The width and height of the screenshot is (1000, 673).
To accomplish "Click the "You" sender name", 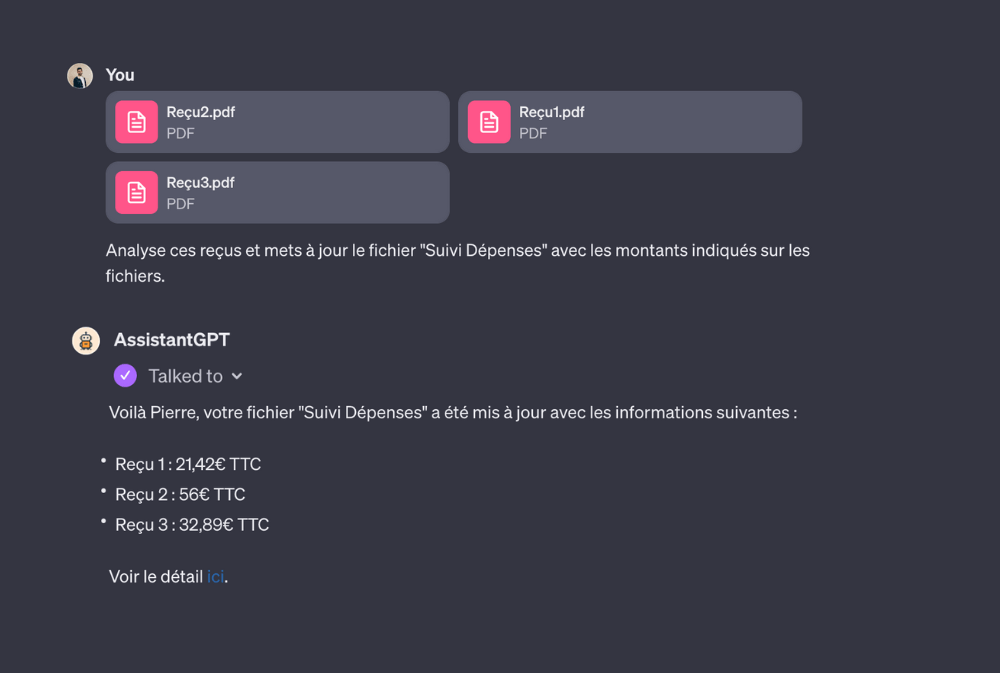I will [120, 75].
